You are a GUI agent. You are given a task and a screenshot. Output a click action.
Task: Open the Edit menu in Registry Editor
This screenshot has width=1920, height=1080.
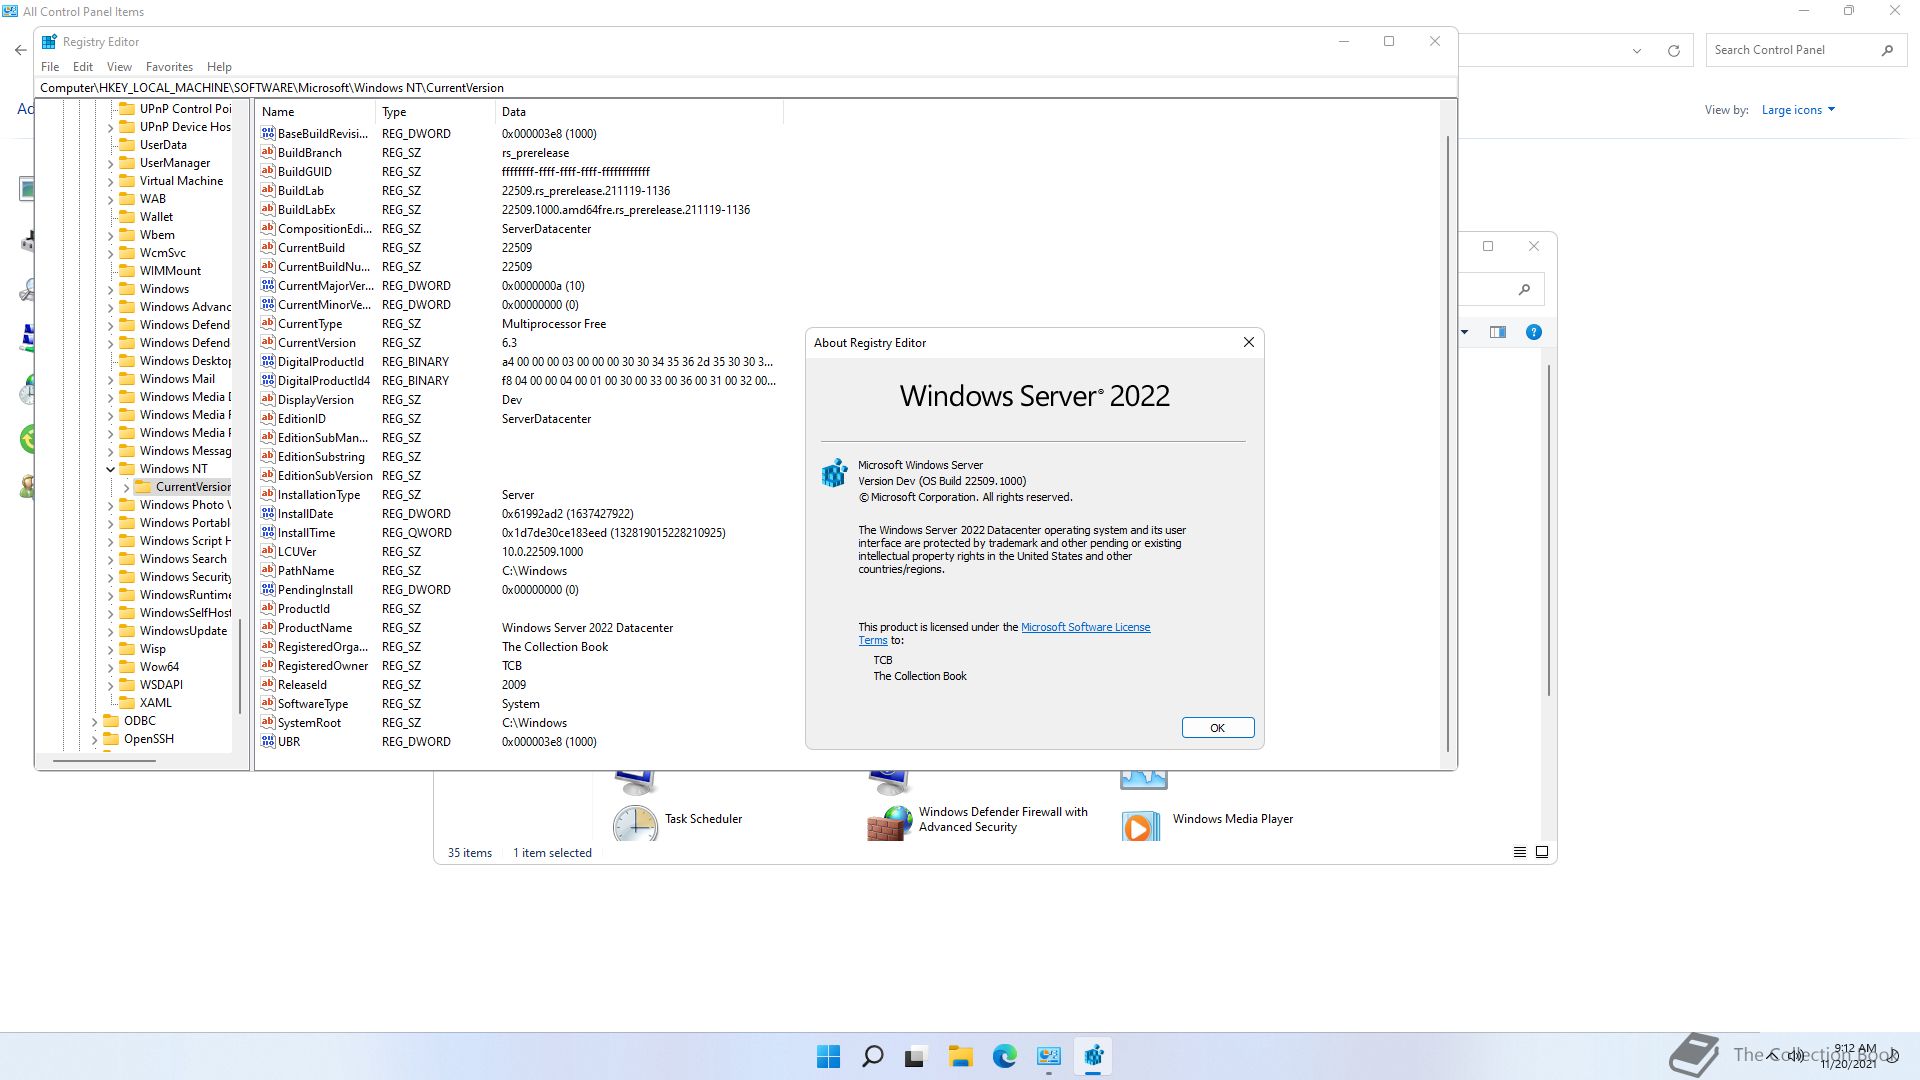[x=83, y=67]
